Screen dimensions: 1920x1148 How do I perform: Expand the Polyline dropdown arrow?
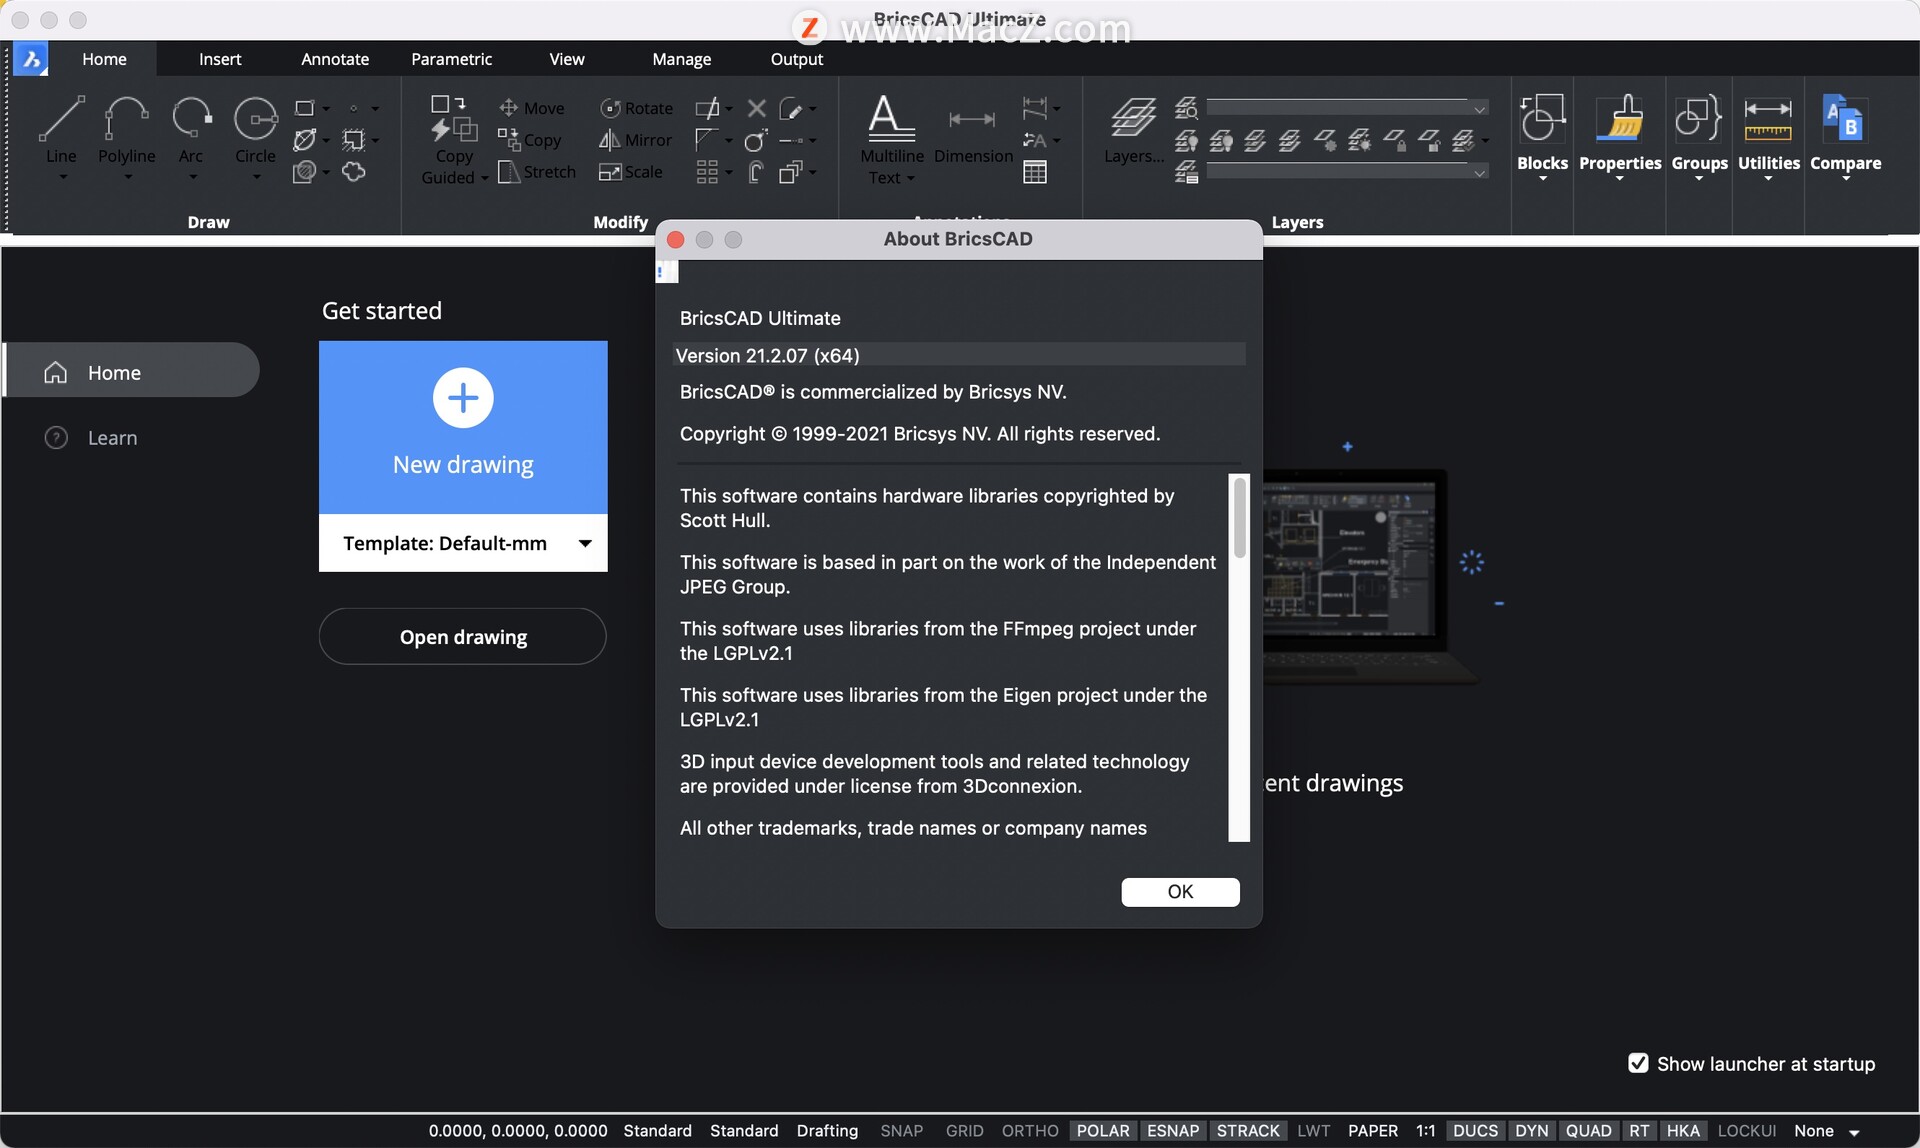point(128,177)
